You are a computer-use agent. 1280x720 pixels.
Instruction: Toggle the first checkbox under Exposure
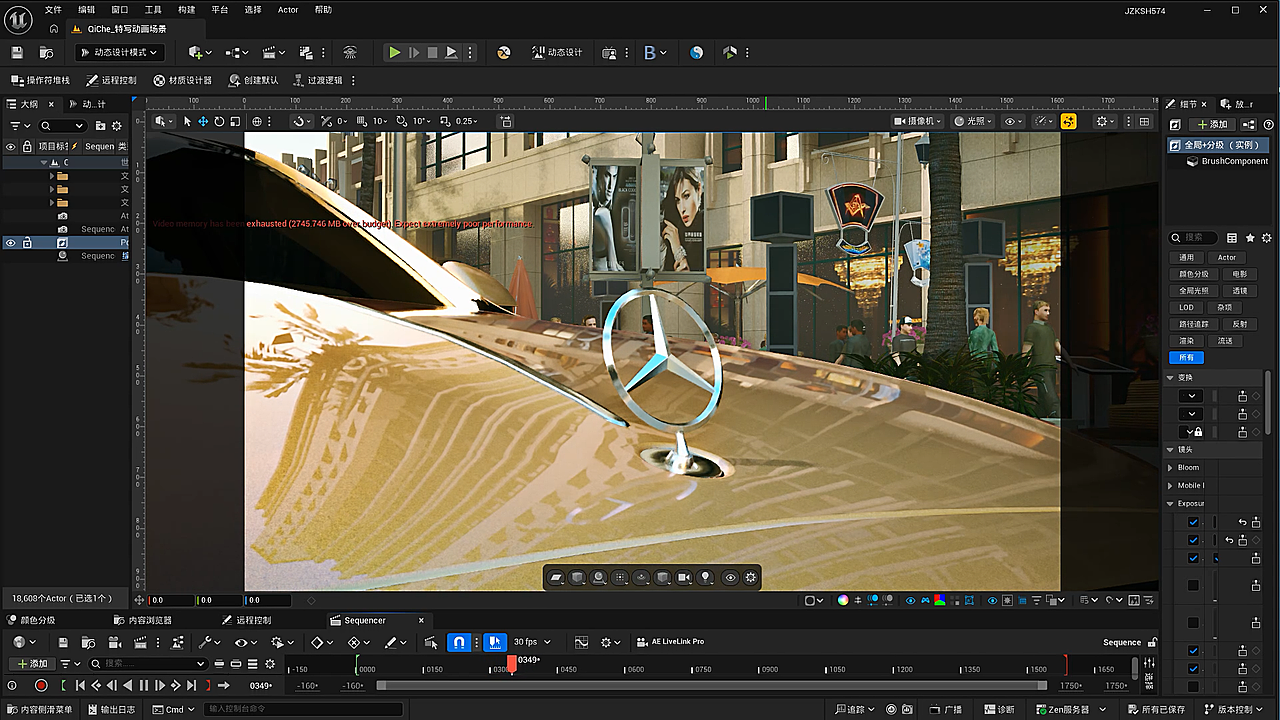[1193, 522]
